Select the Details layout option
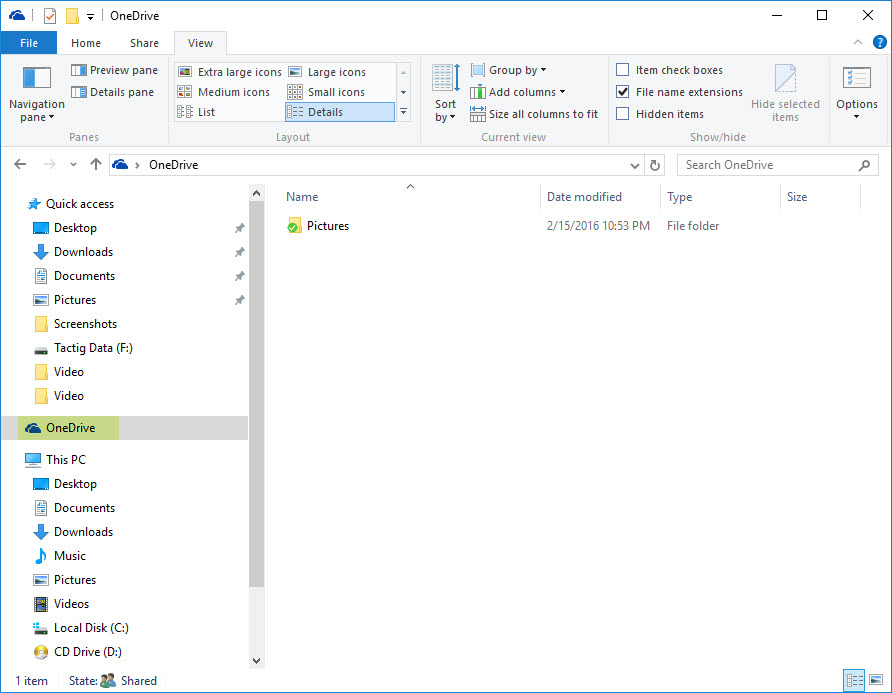This screenshot has height=693, width=892. (x=340, y=112)
